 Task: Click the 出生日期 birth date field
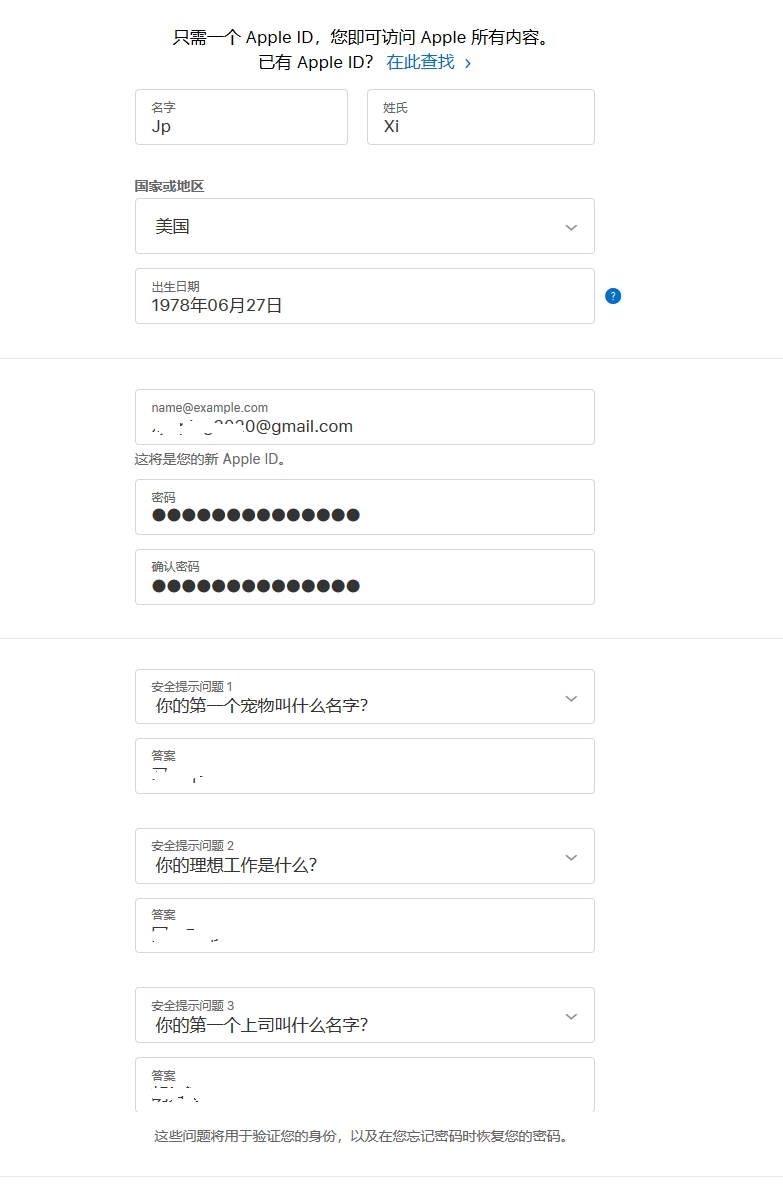point(365,296)
